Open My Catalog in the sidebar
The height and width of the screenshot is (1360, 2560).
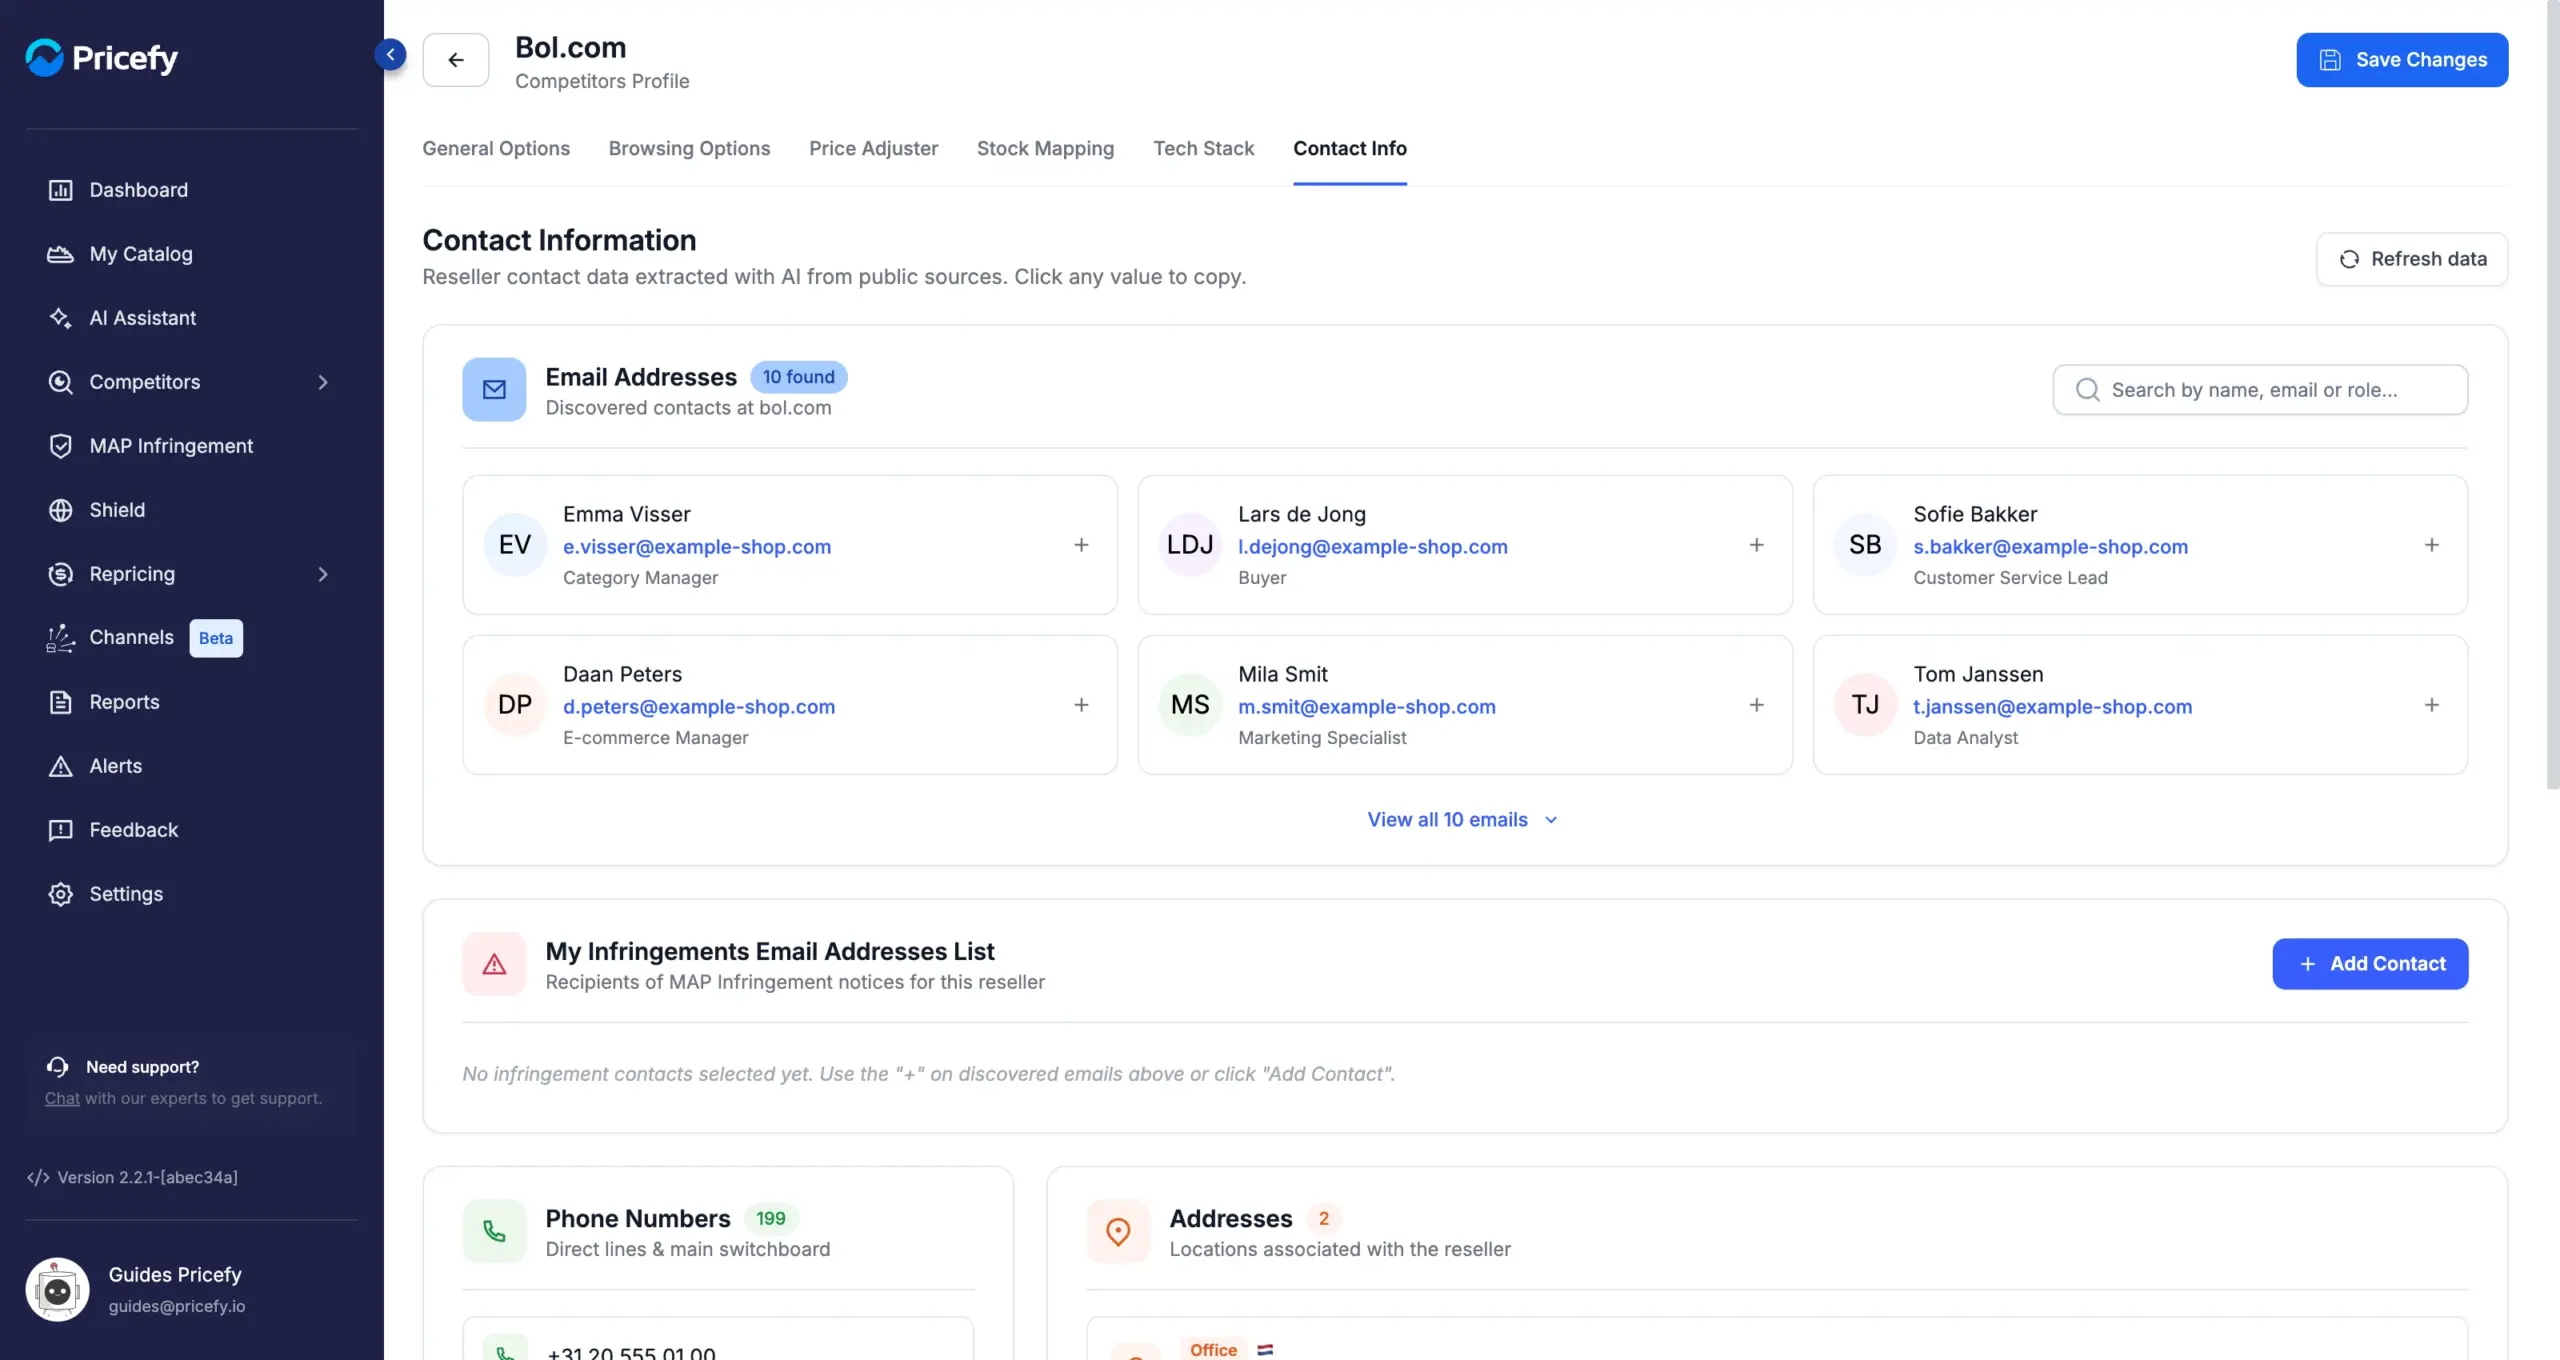(141, 254)
